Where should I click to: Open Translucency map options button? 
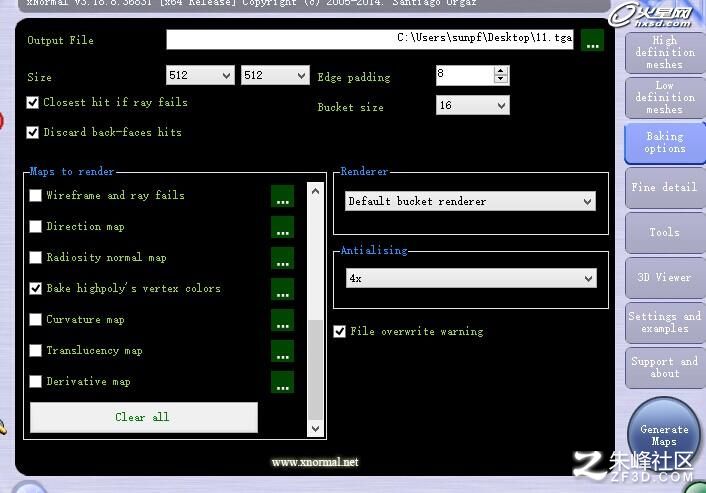(282, 351)
